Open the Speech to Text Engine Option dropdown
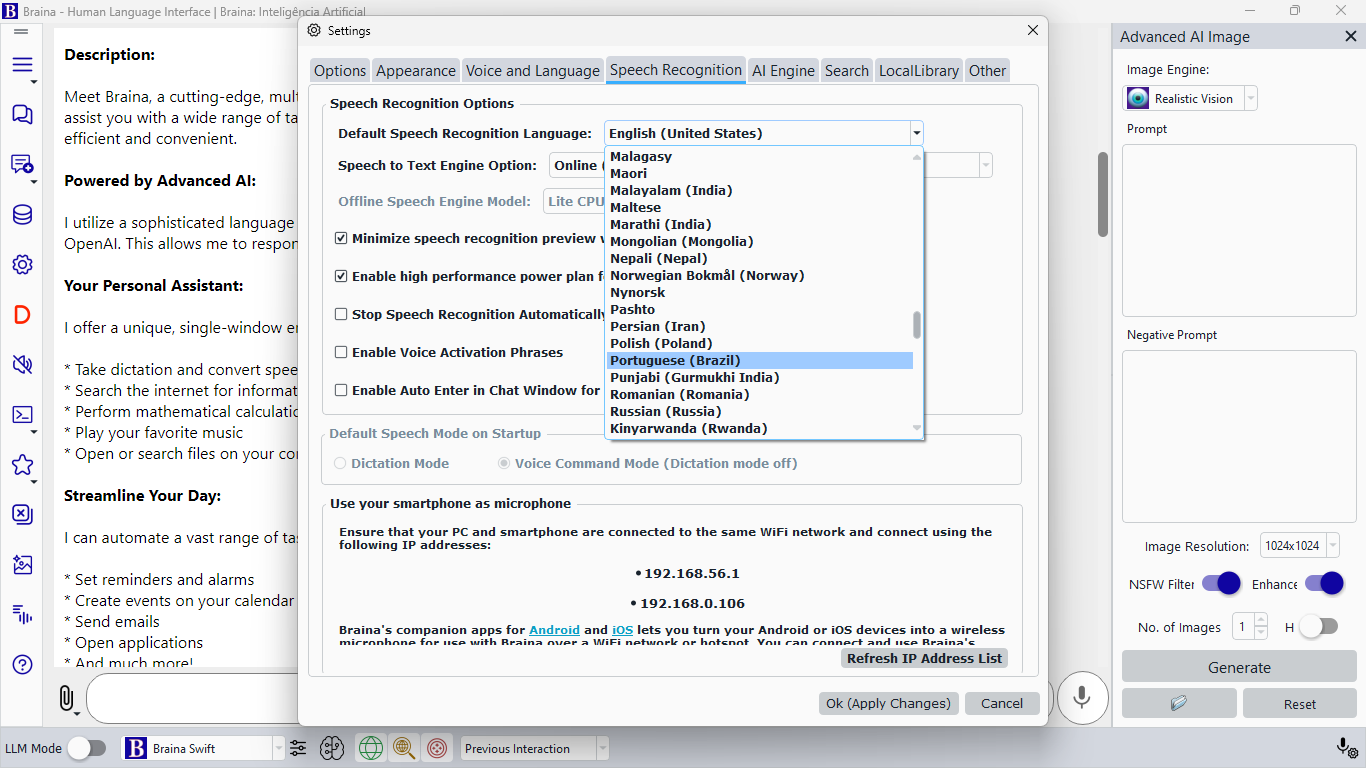1366x768 pixels. click(985, 165)
